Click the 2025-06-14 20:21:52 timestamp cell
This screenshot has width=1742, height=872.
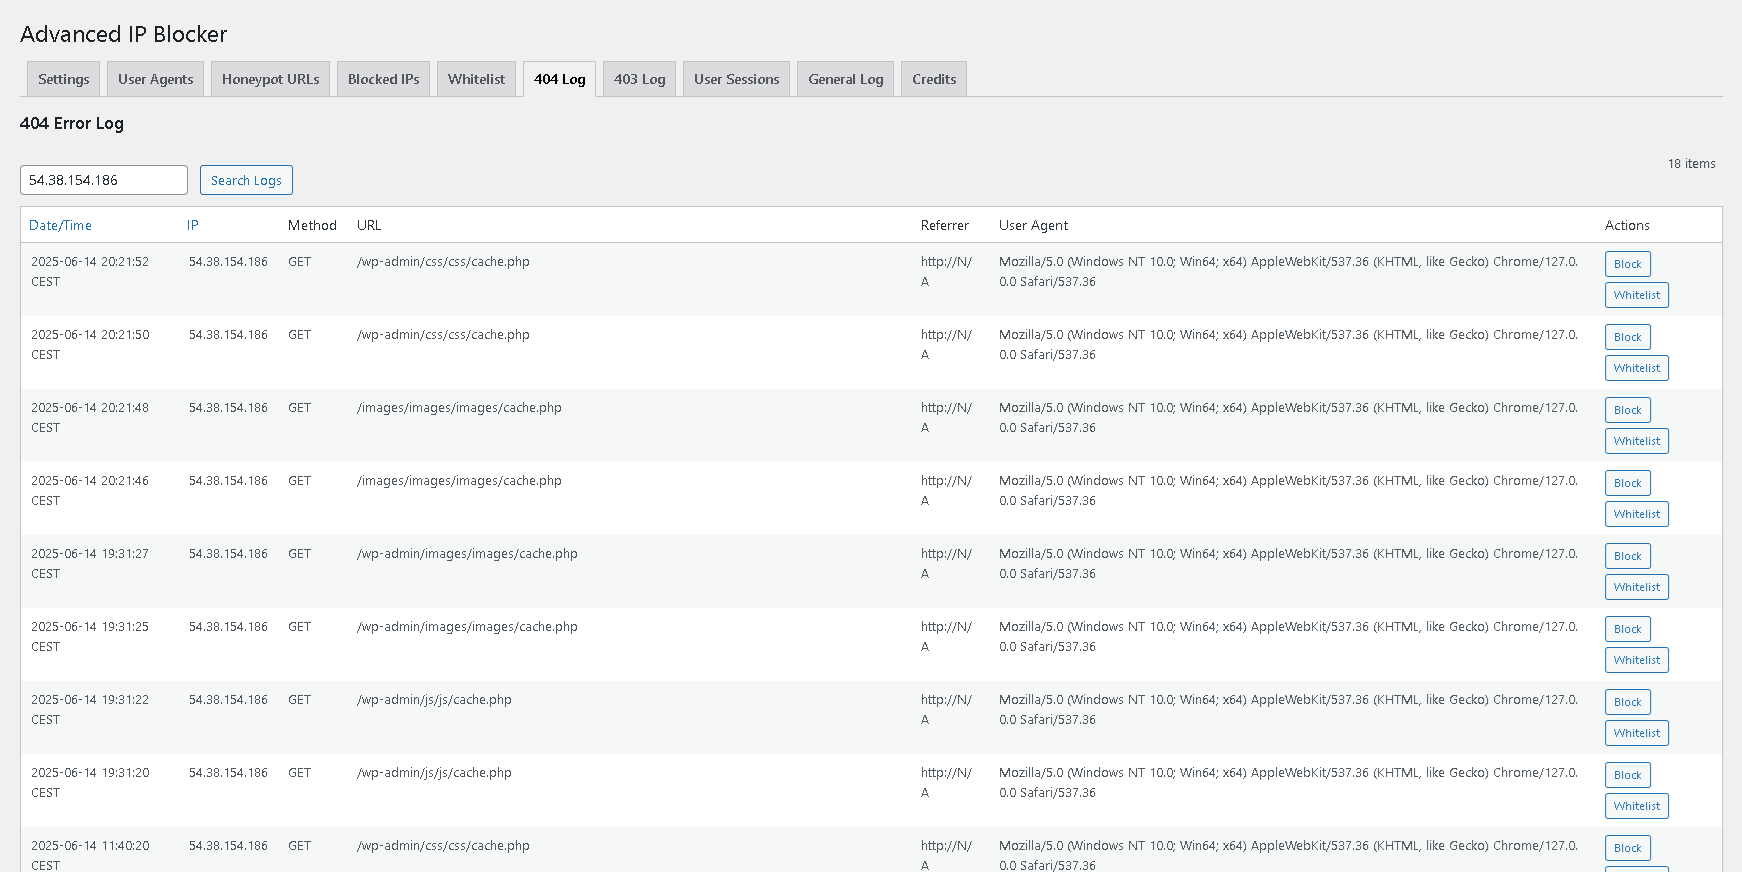(90, 271)
